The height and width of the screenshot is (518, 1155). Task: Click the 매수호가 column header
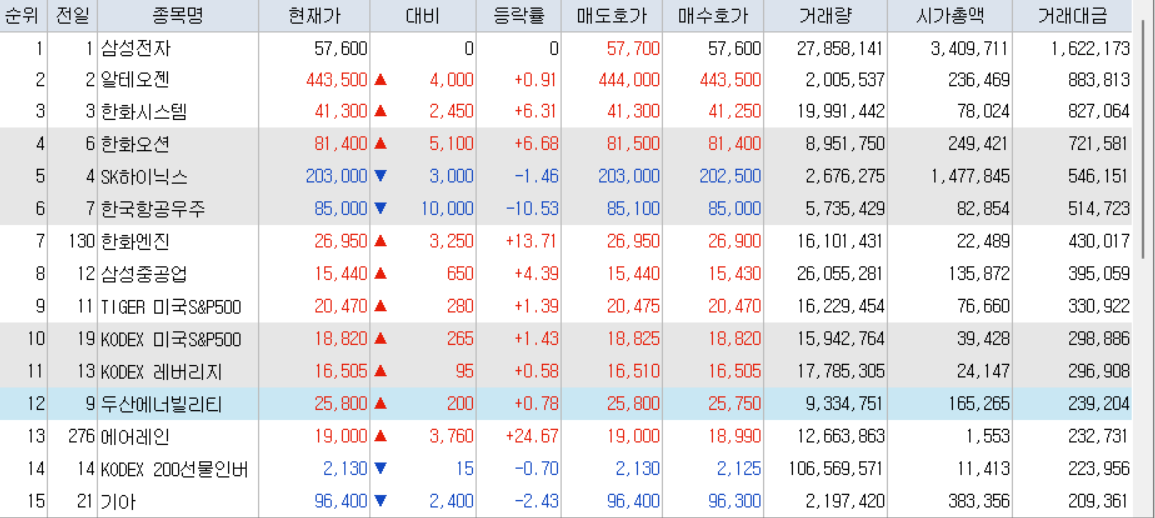pyautogui.click(x=713, y=16)
